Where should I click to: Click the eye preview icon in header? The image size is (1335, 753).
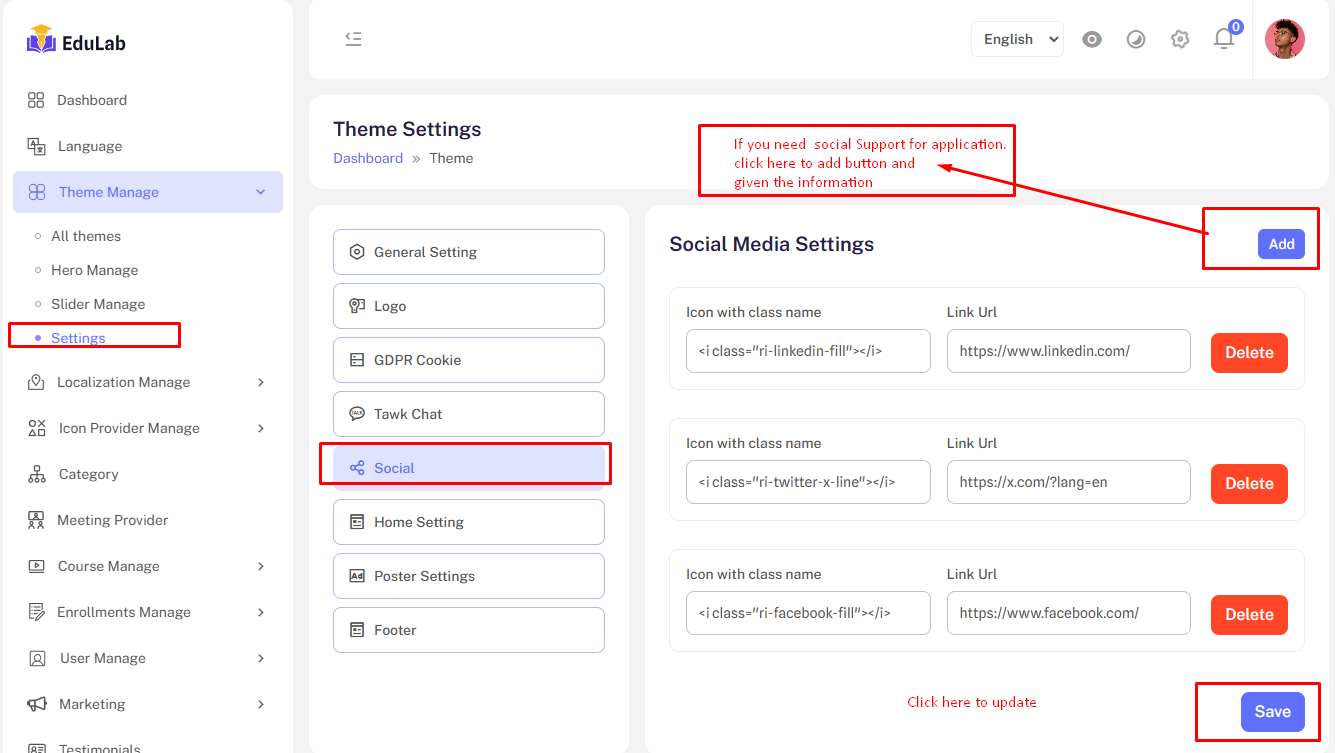point(1092,39)
